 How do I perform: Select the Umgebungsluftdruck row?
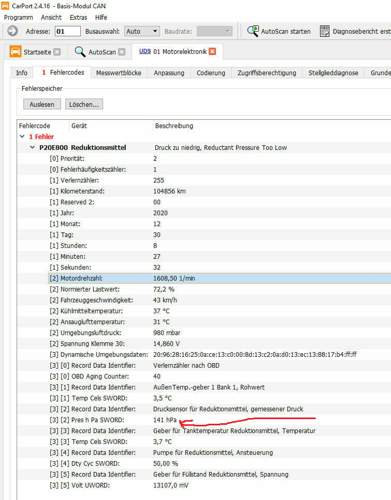(204, 333)
